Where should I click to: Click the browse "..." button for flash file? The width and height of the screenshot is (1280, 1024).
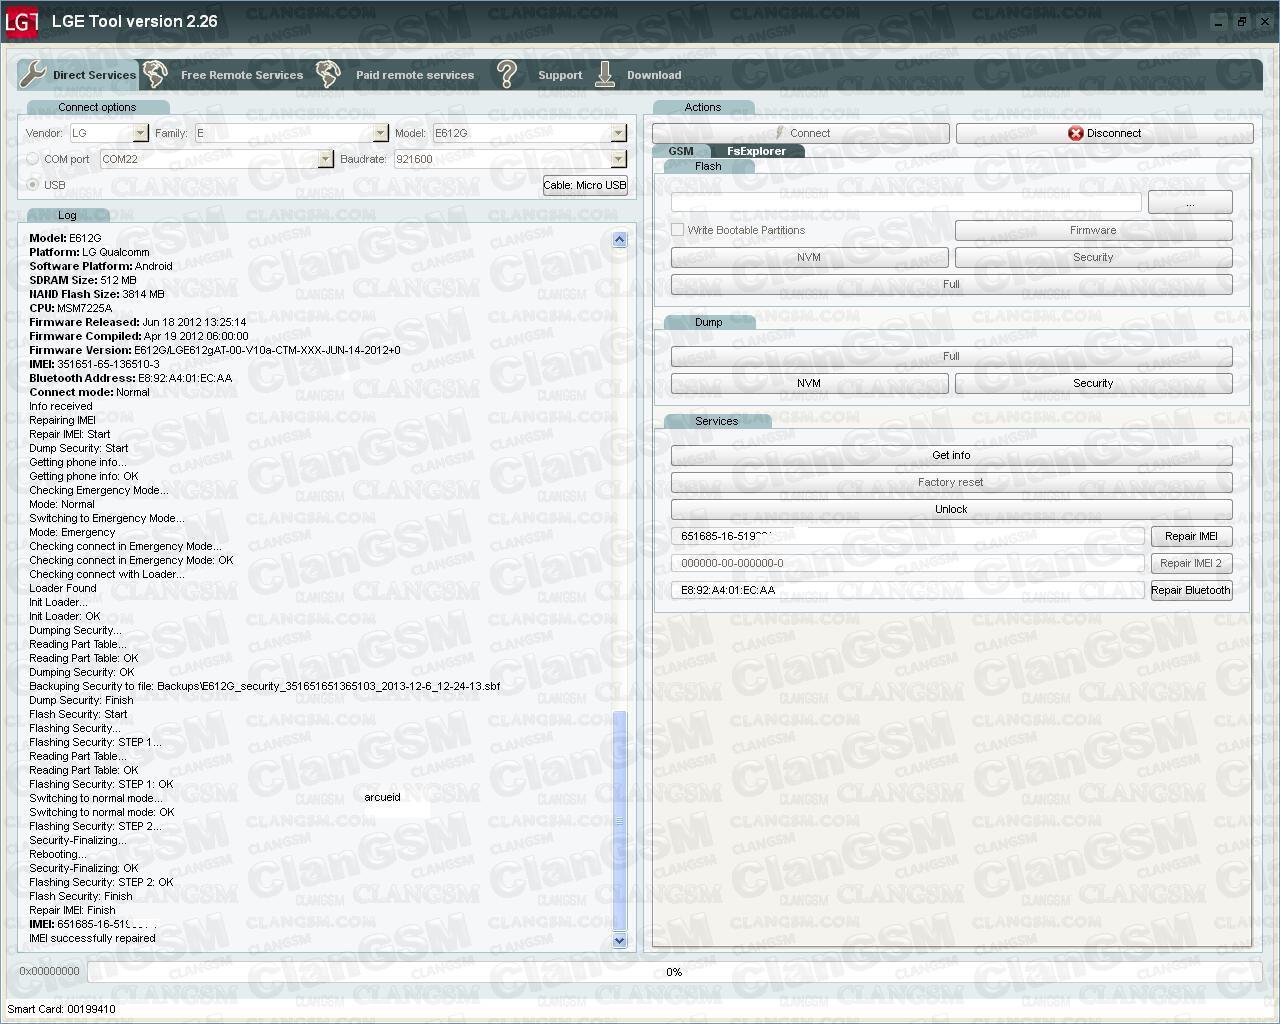click(1190, 202)
